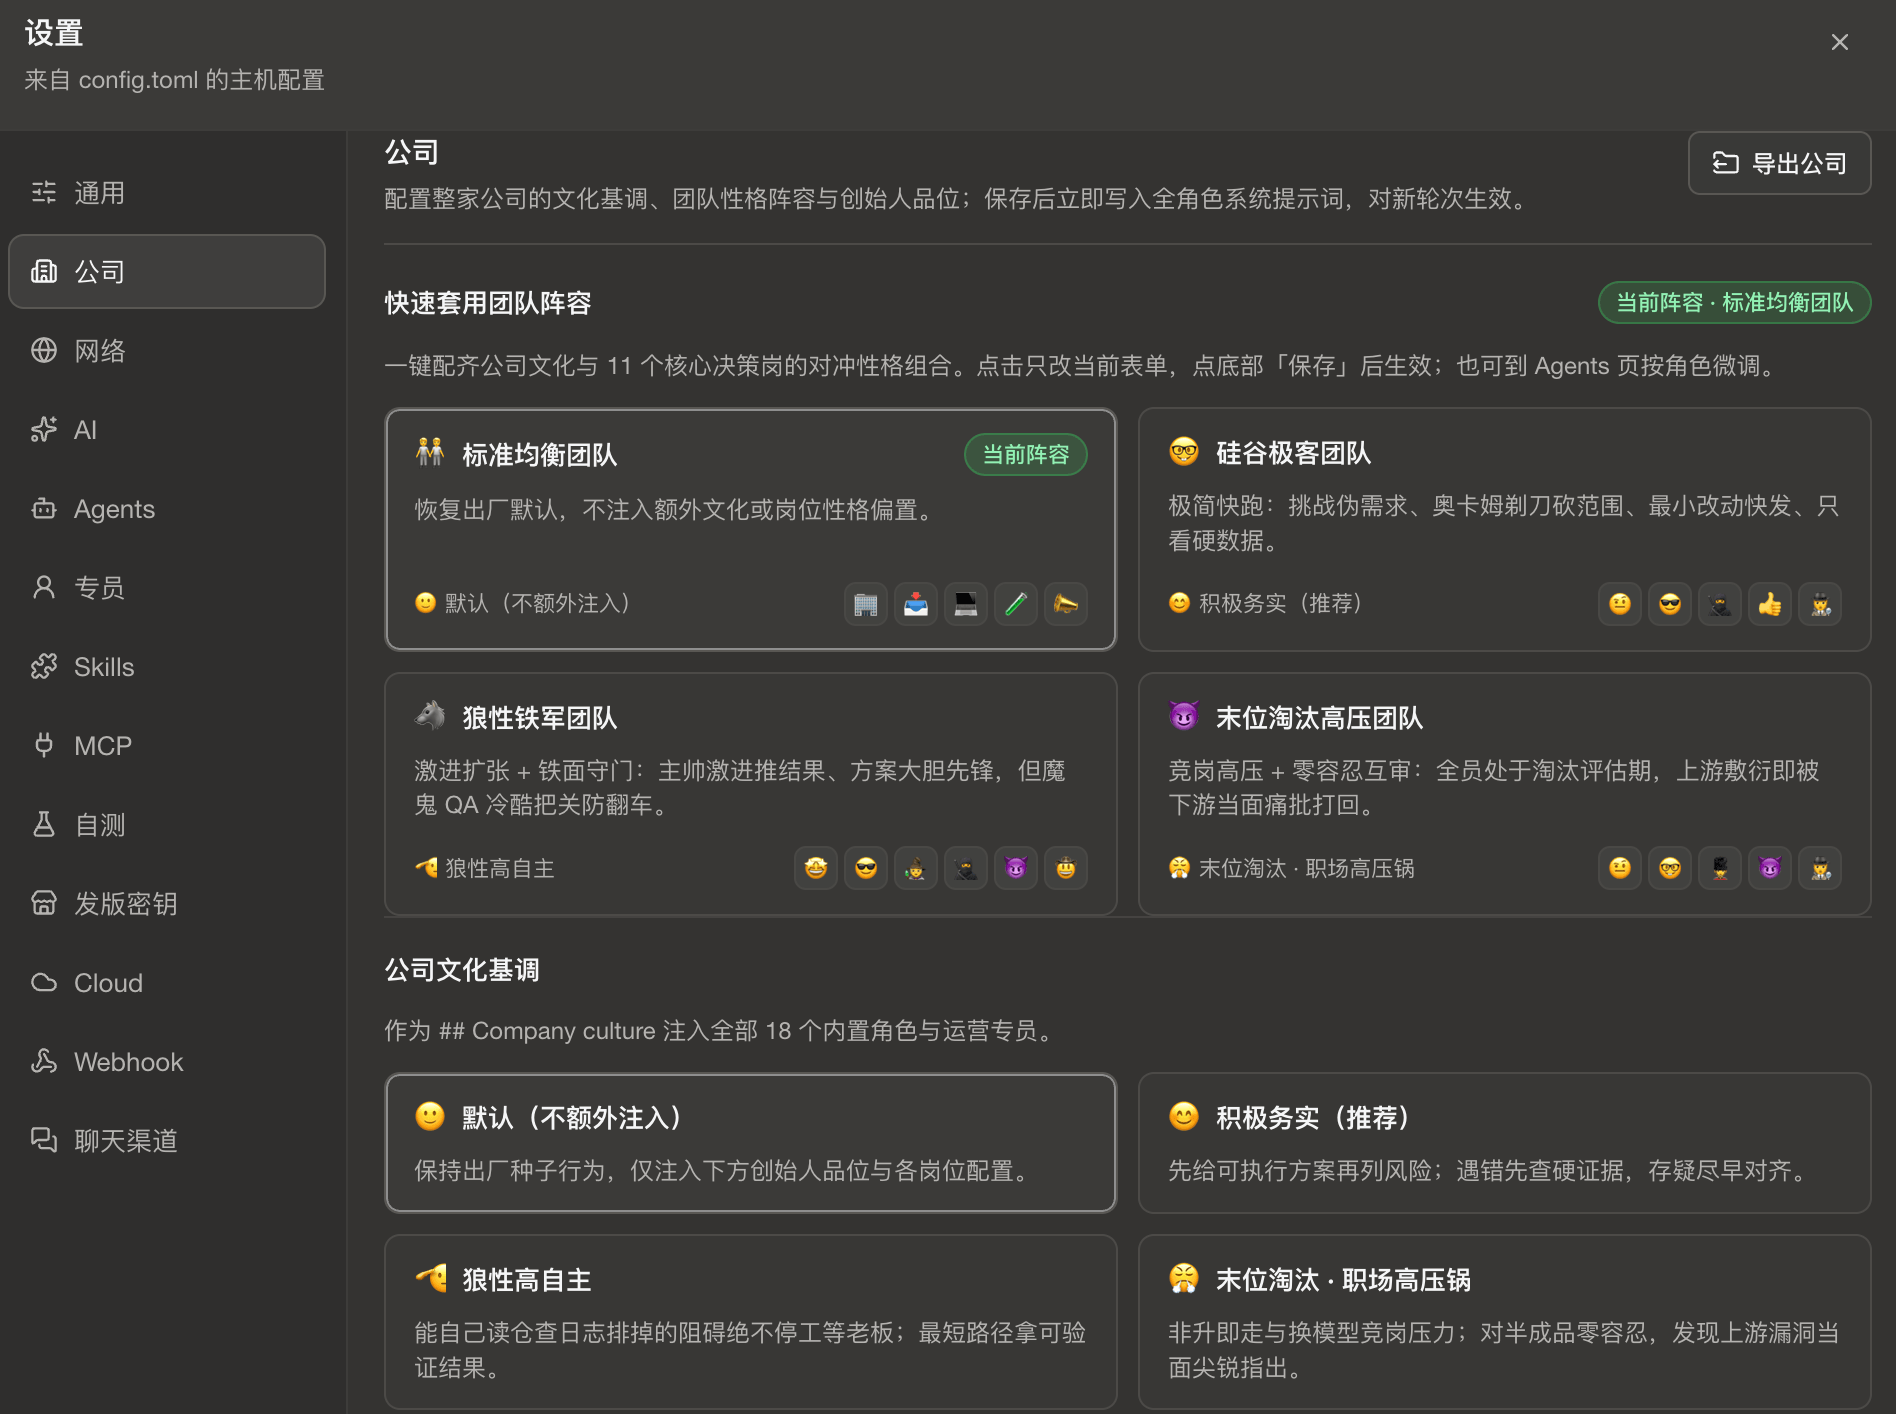Click the 导出公司 export button
Image resolution: width=1896 pixels, height=1414 pixels.
[x=1779, y=163]
